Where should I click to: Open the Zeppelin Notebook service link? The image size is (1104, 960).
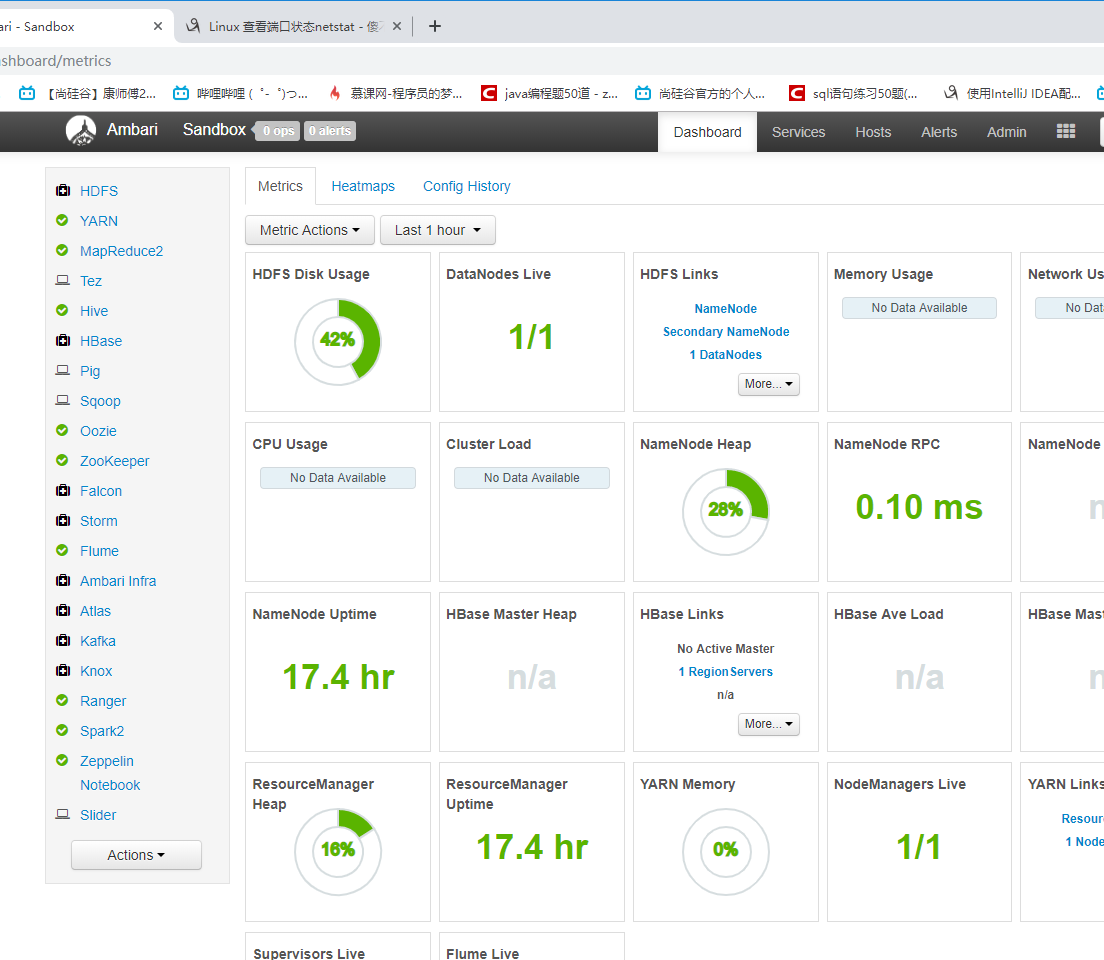point(110,773)
